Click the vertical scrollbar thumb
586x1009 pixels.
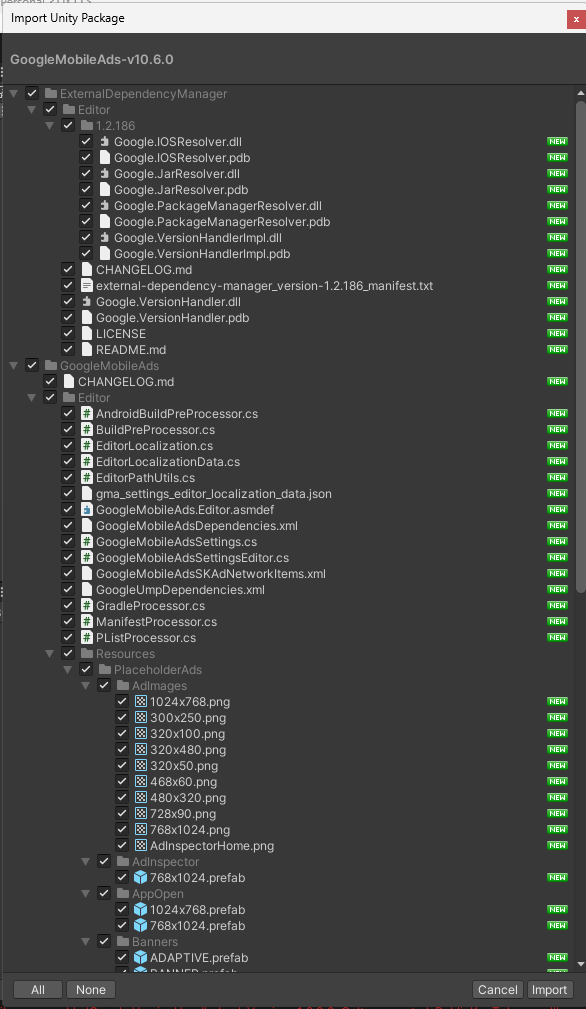pos(581,347)
